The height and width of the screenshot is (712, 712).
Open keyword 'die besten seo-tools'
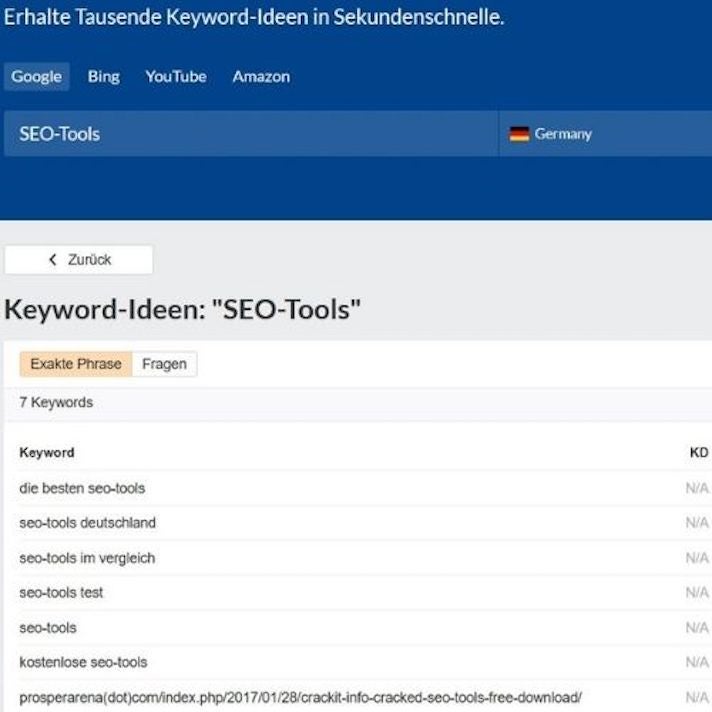tap(82, 488)
